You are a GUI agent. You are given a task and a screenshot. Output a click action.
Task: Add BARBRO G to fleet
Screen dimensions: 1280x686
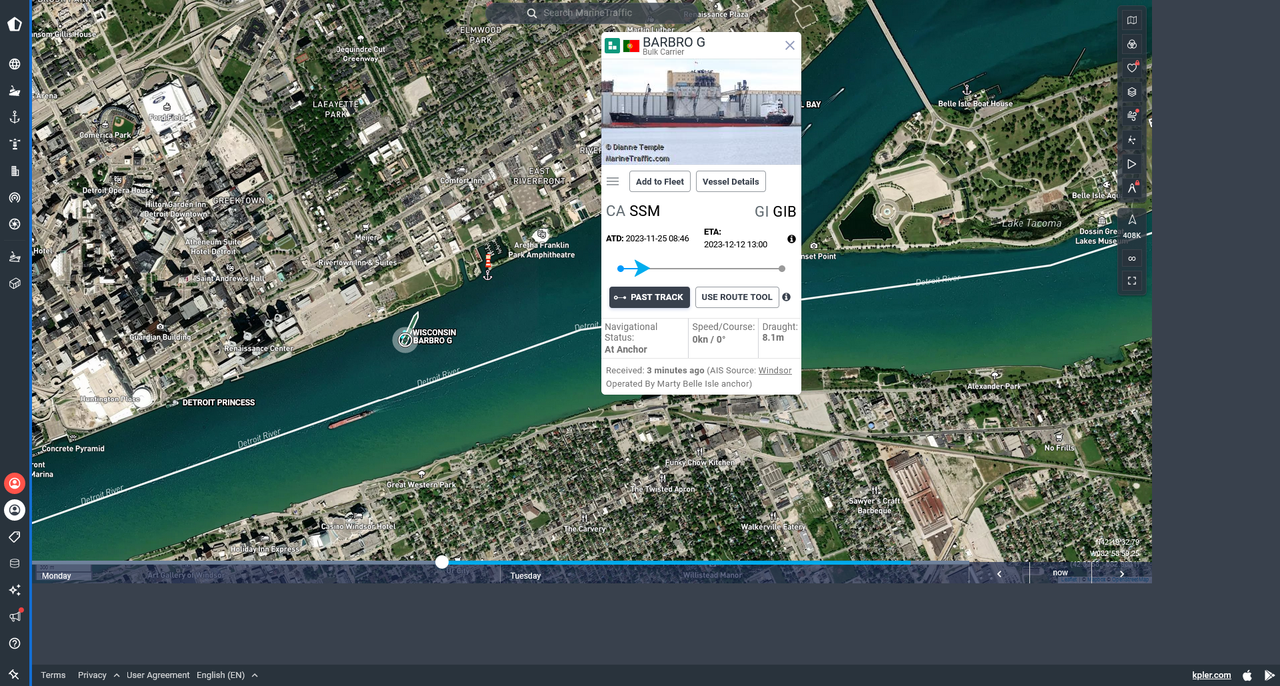pos(660,181)
